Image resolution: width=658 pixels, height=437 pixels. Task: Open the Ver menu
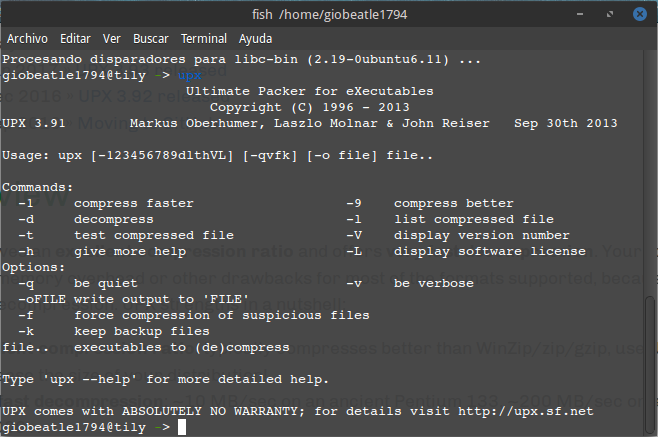112,38
